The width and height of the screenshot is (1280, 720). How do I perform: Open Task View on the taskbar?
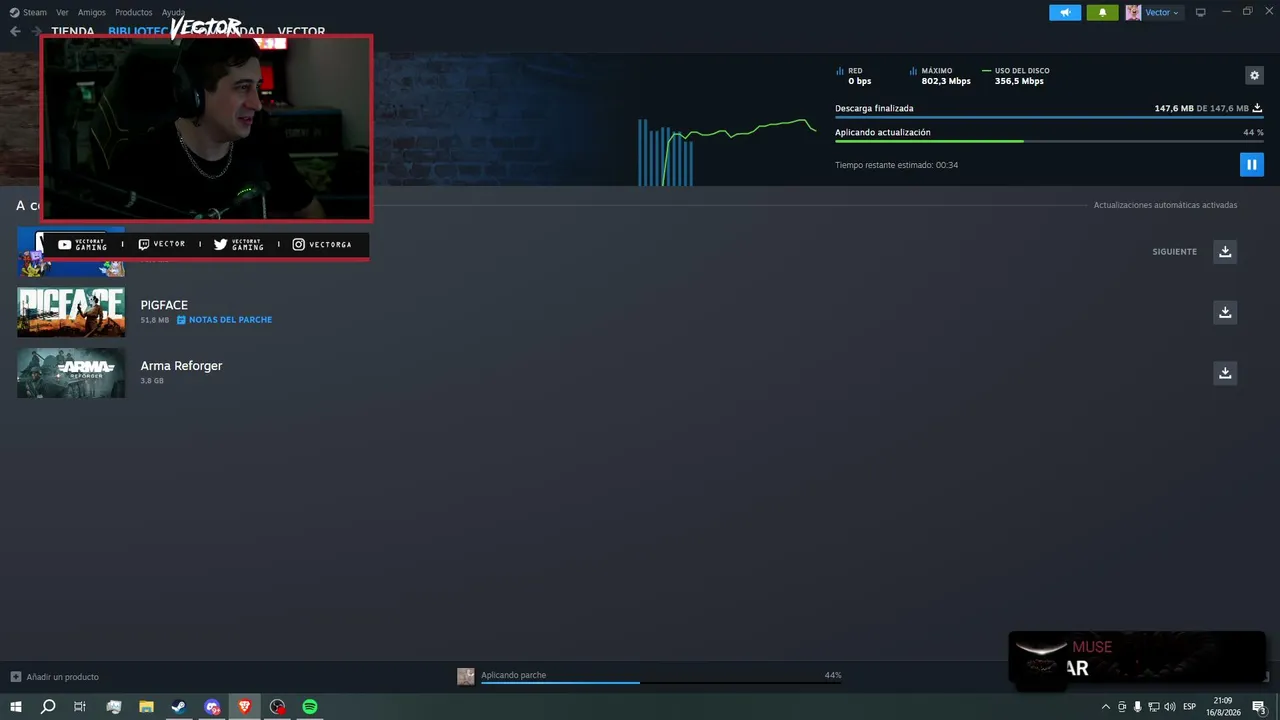(x=80, y=707)
